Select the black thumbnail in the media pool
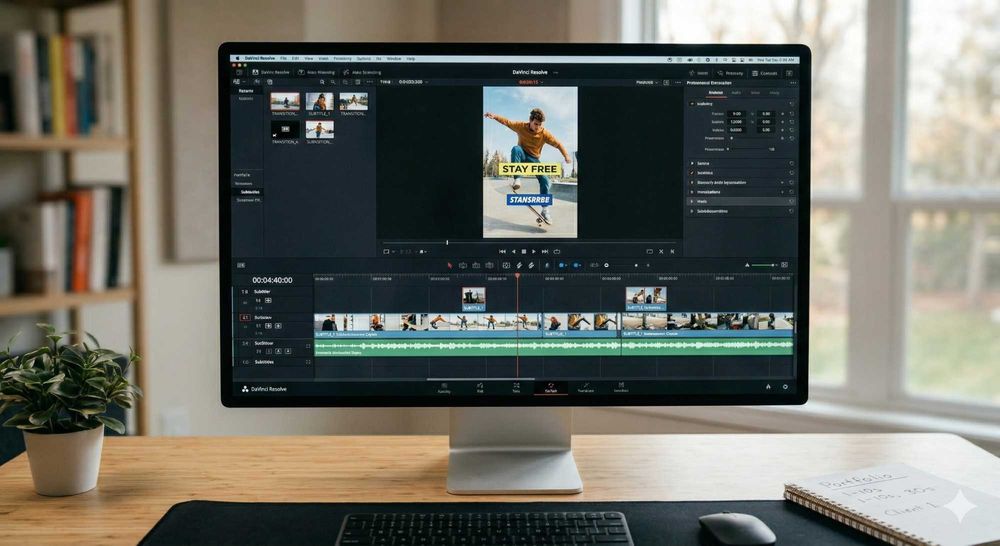 (x=285, y=129)
